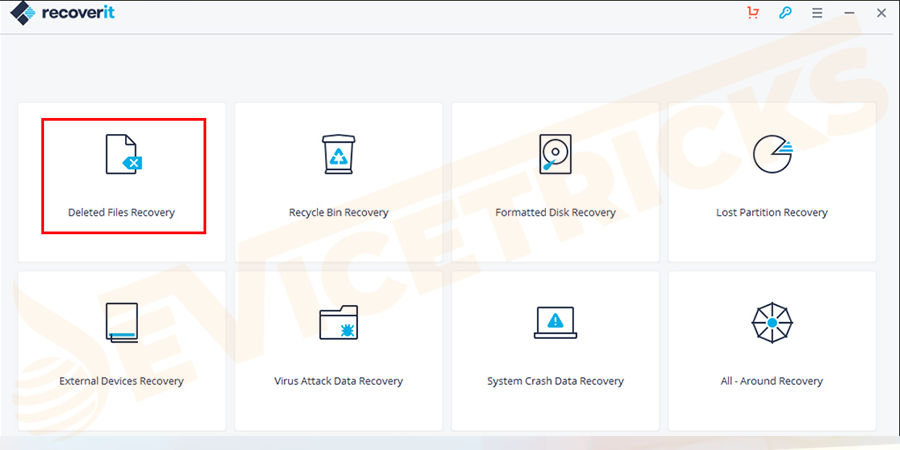Click the Virus Attack folder bug icon

coord(339,322)
